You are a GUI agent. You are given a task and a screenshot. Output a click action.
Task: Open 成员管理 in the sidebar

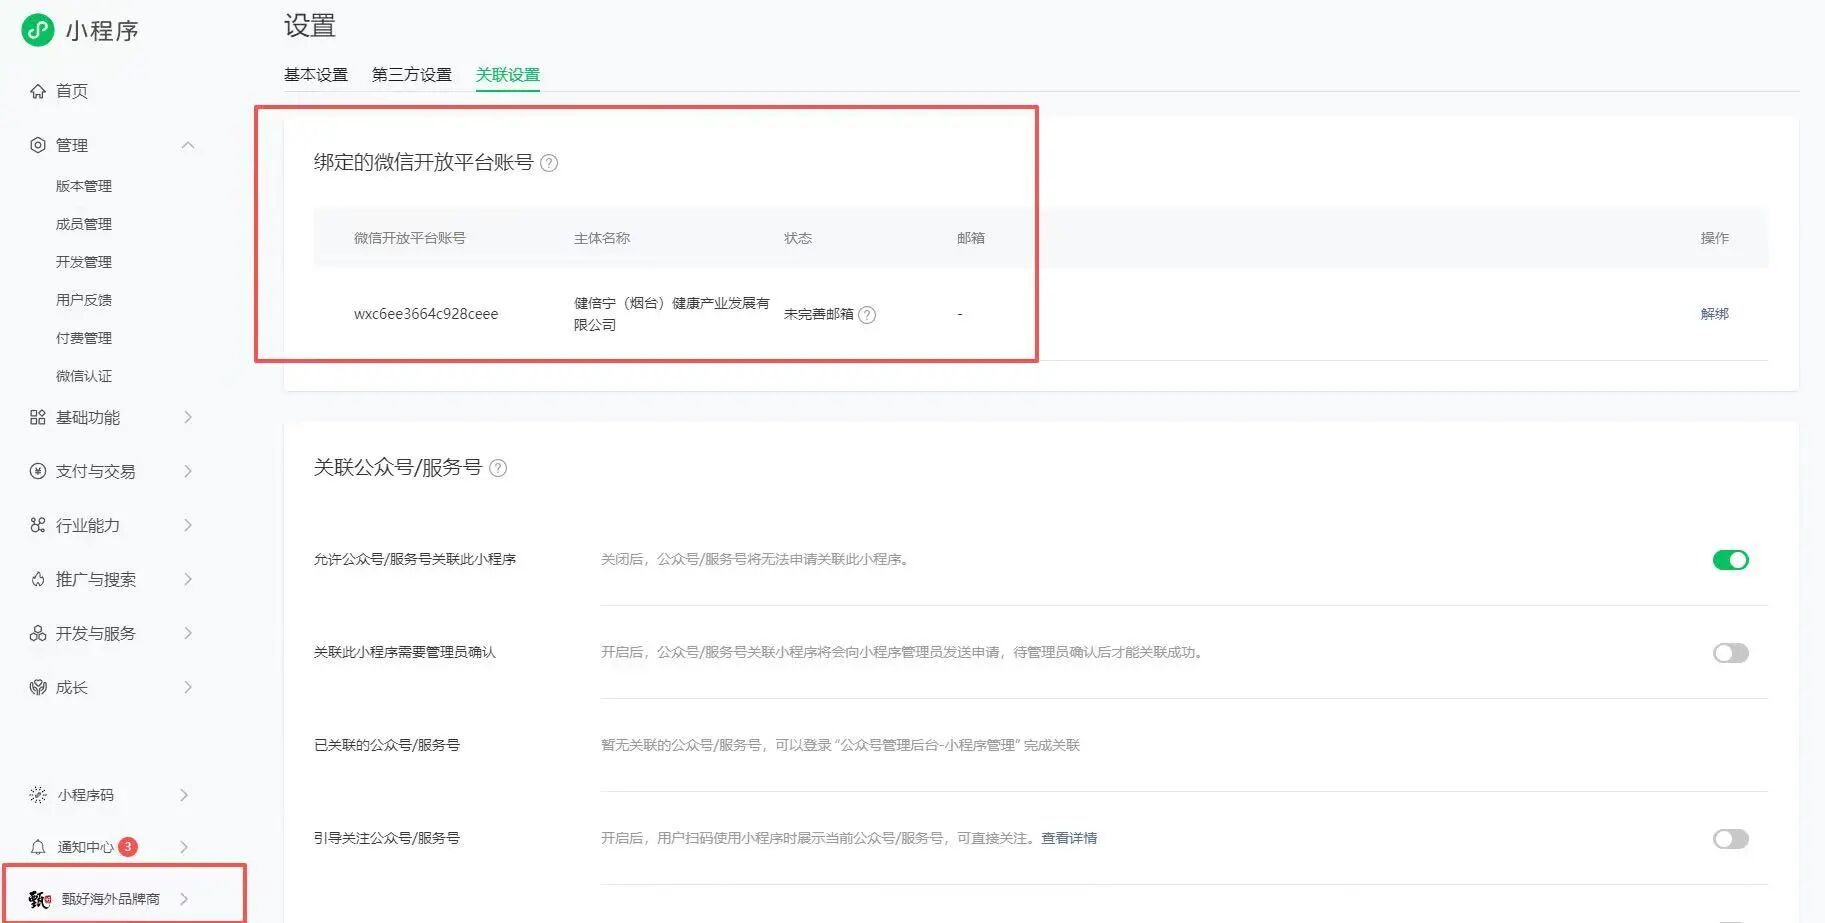pos(84,224)
